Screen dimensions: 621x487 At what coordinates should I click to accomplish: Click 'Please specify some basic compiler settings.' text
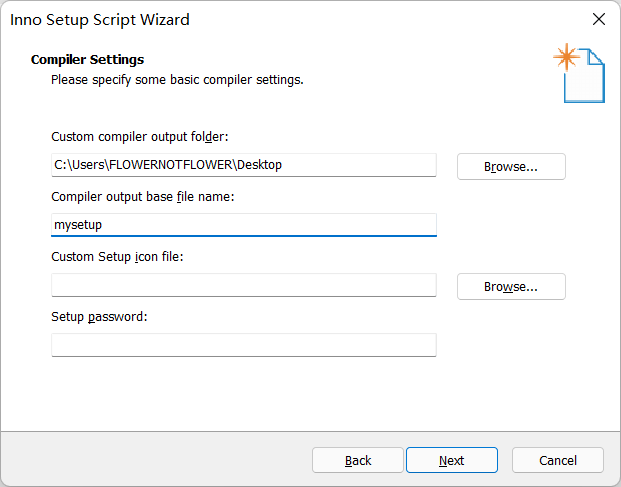click(x=177, y=80)
